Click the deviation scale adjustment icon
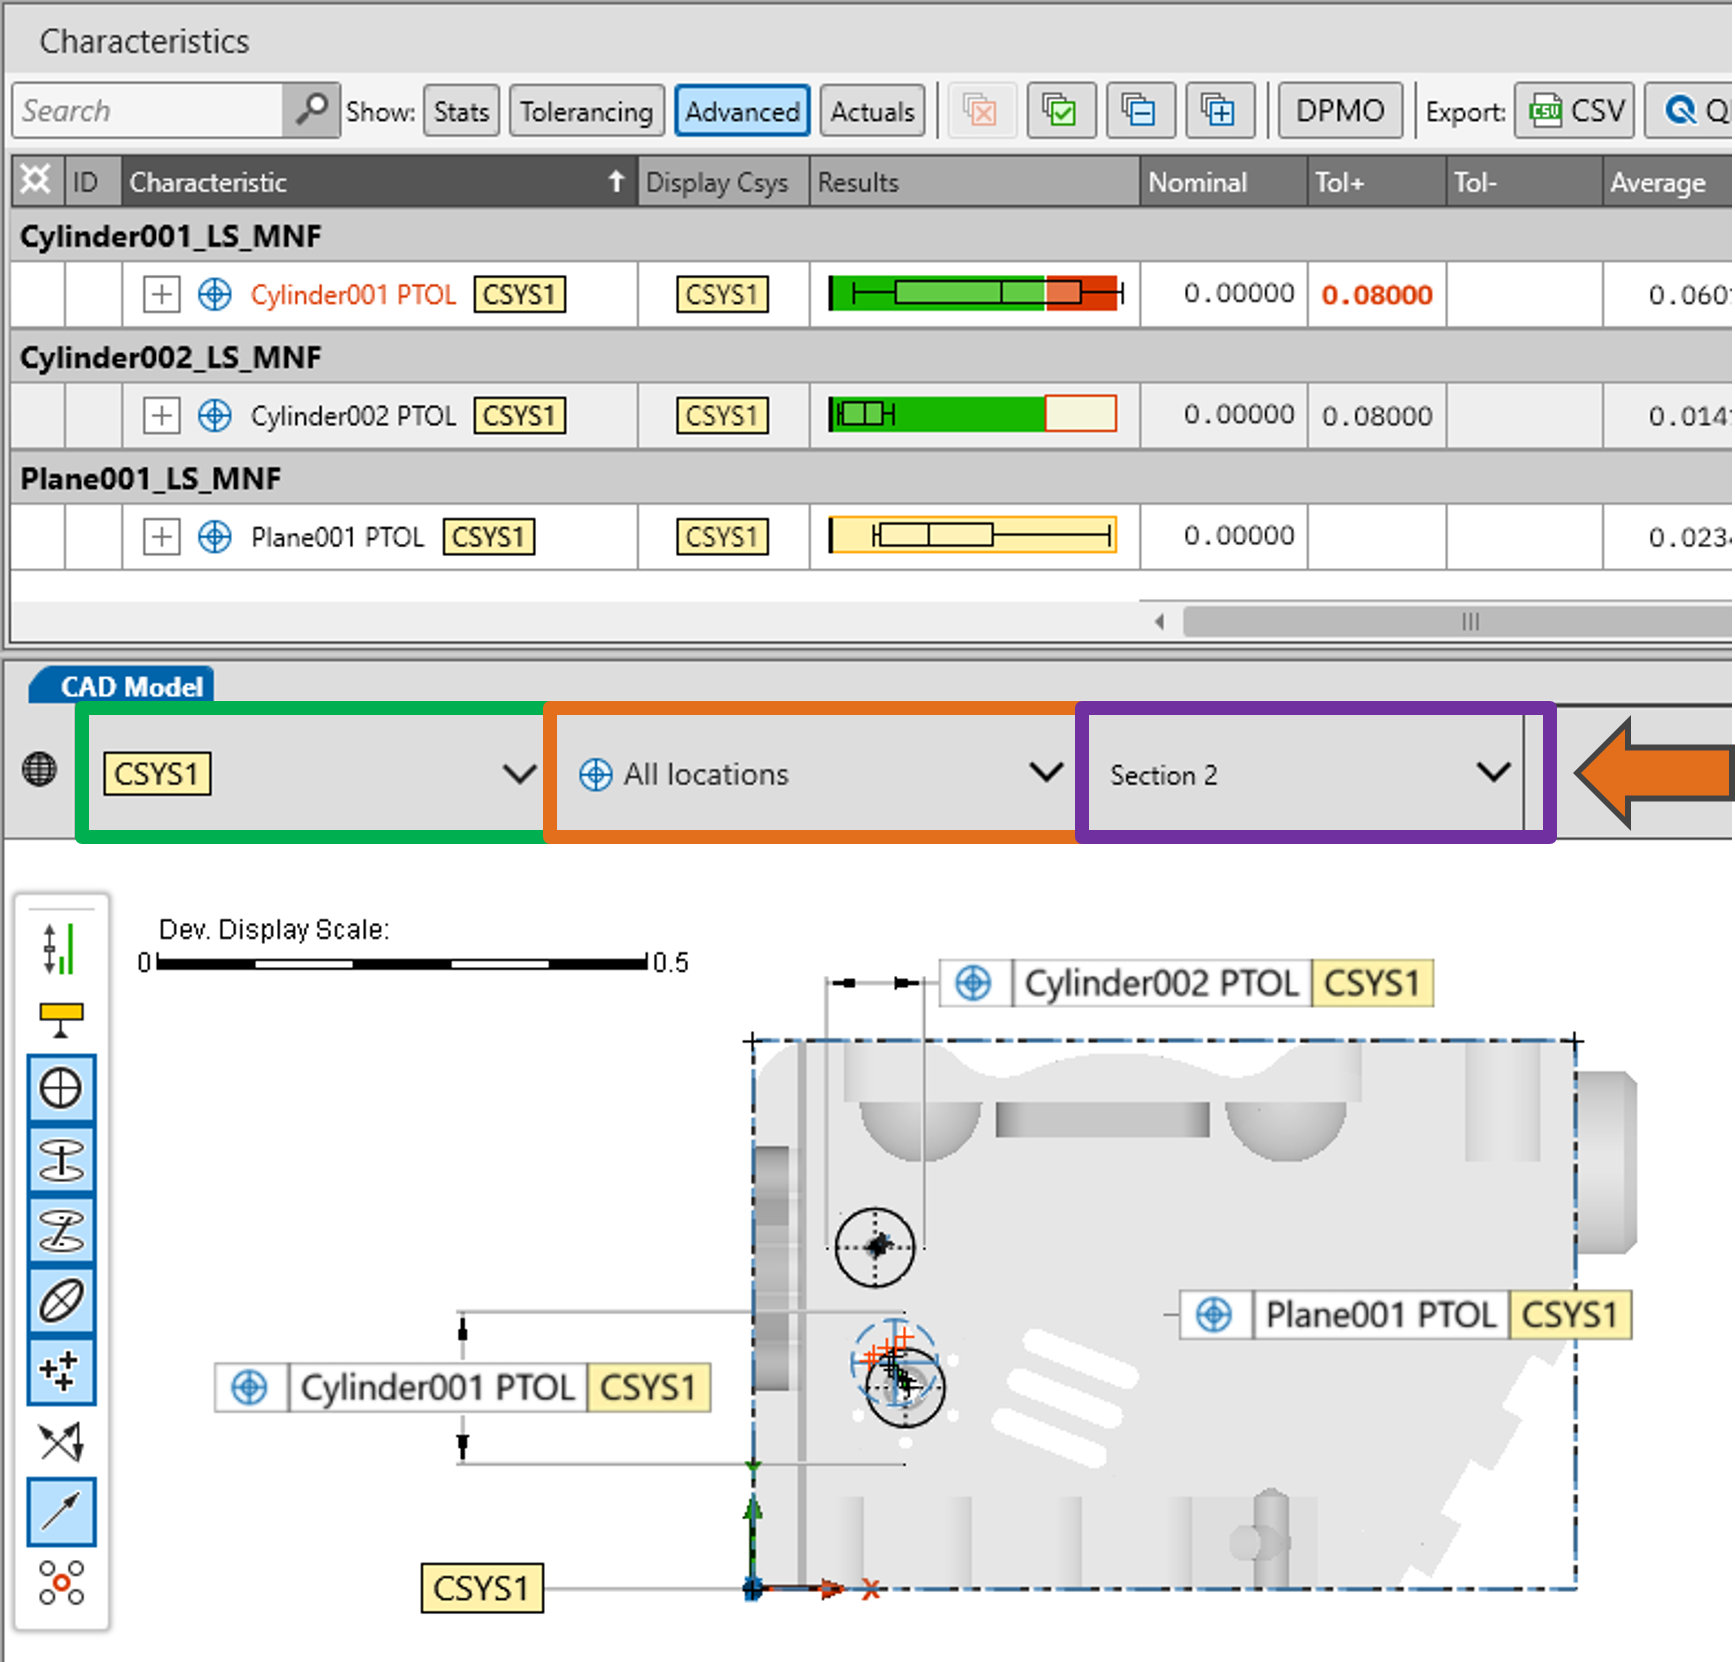This screenshot has height=1662, width=1735. tap(60, 948)
